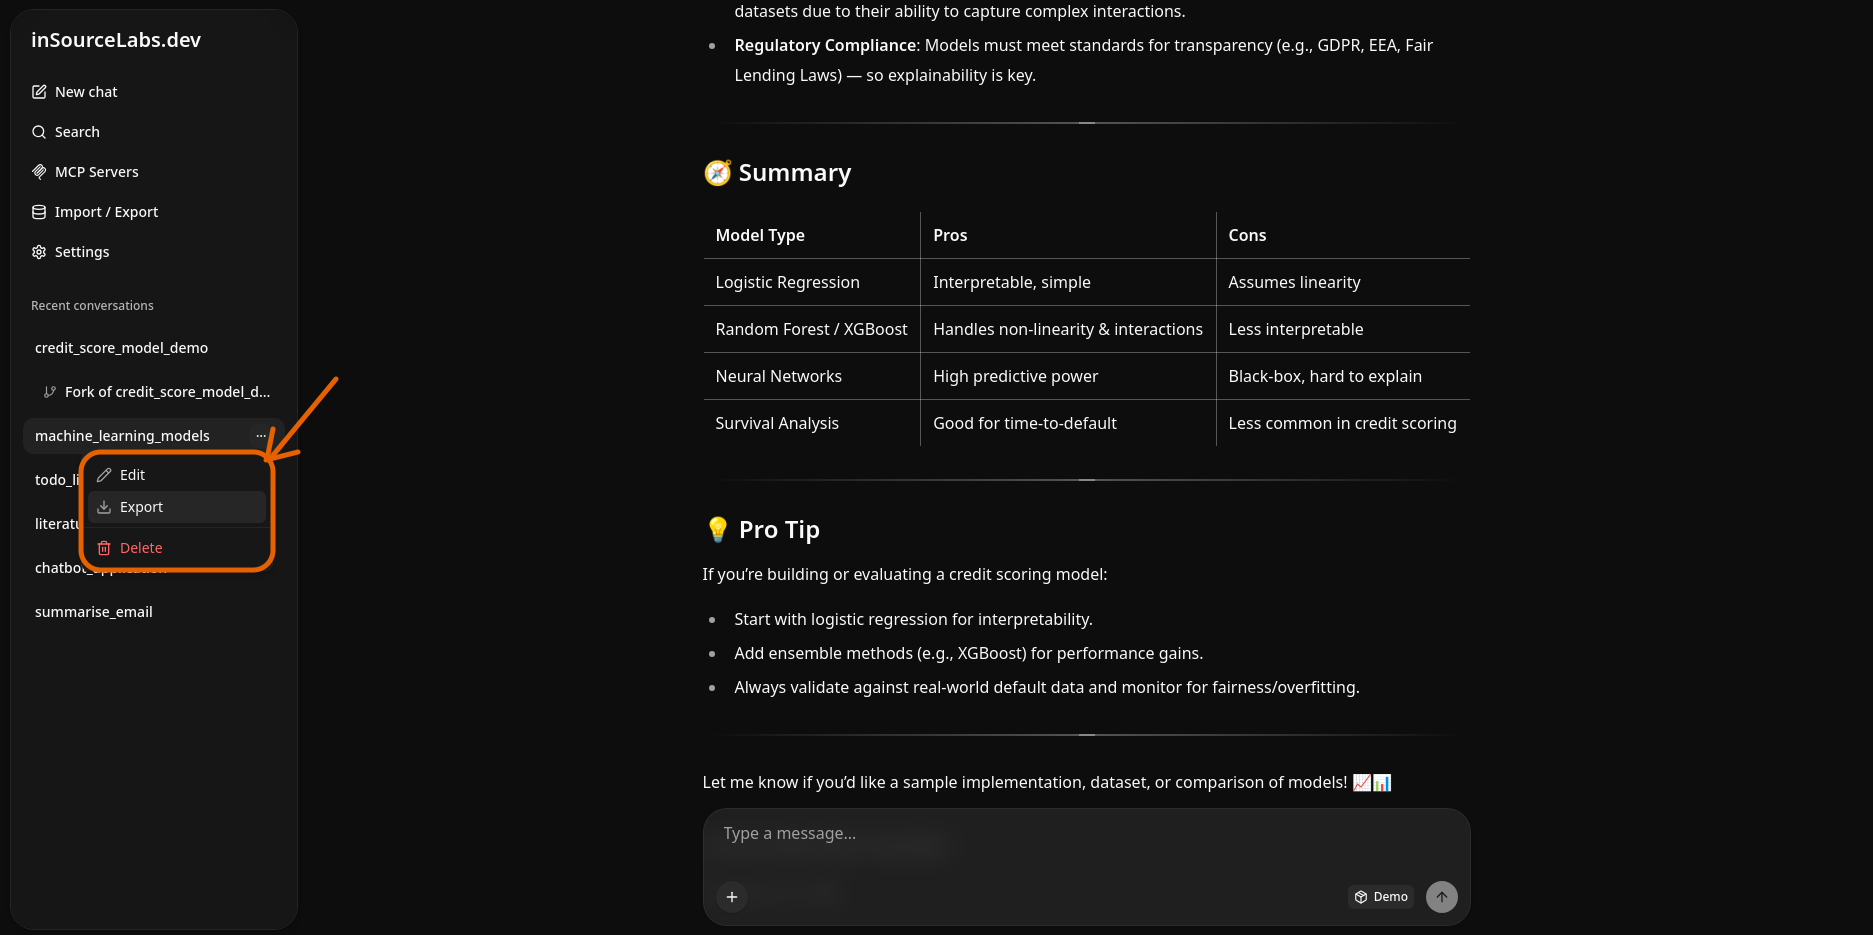Click the plus attachment icon in message box
This screenshot has width=1873, height=935.
pyautogui.click(x=732, y=897)
